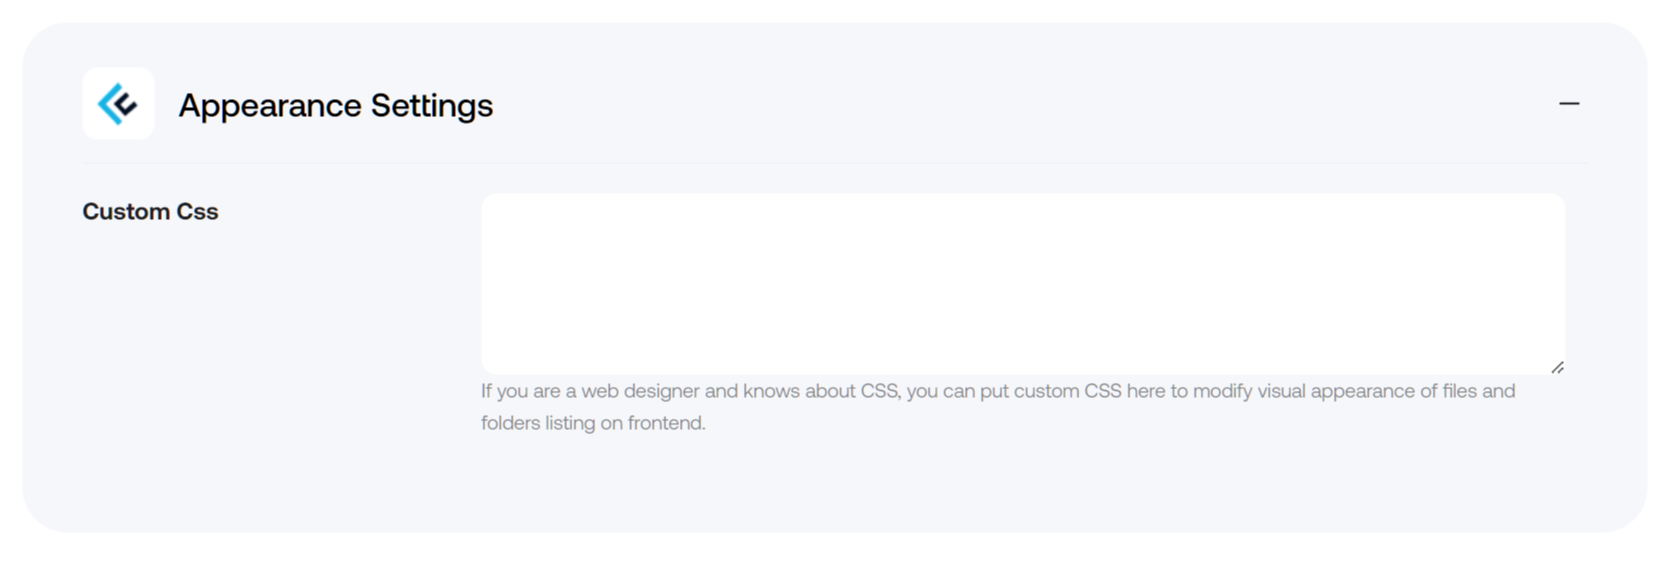1671x564 pixels.
Task: Collapse the Appearance Settings section with the minus icon
Action: coord(1568,104)
